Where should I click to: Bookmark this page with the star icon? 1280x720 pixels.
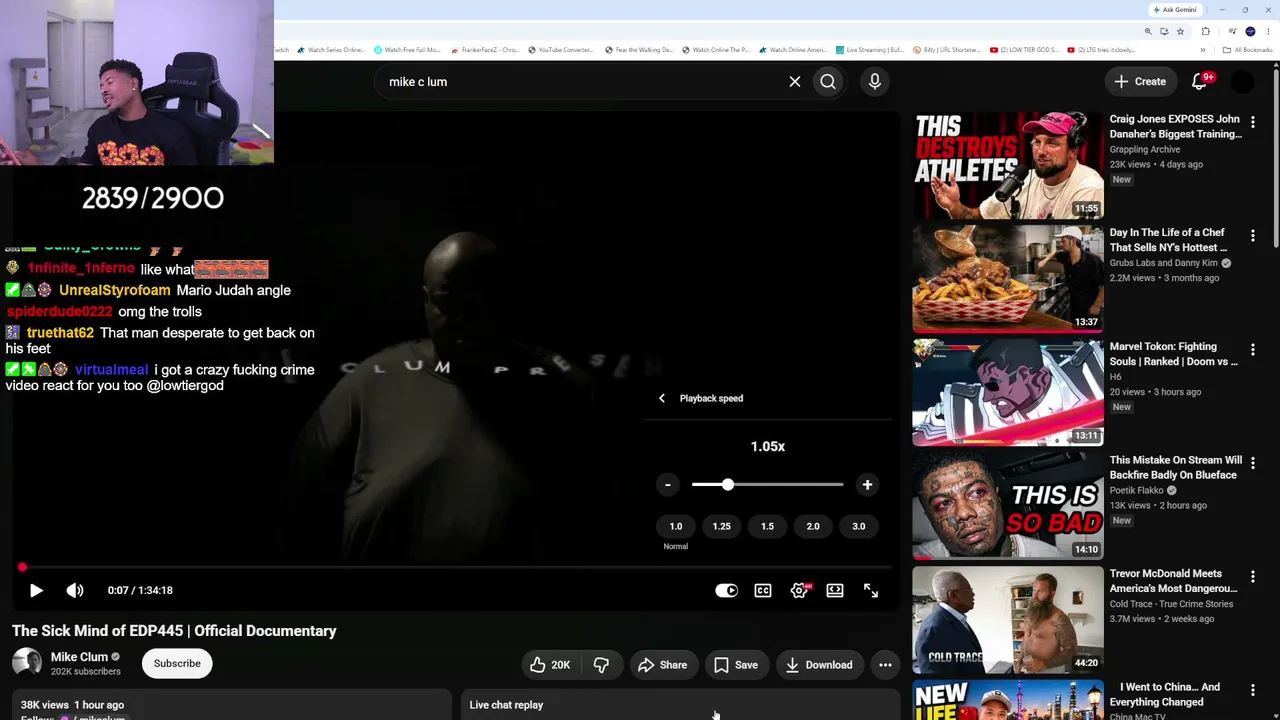1180,31
